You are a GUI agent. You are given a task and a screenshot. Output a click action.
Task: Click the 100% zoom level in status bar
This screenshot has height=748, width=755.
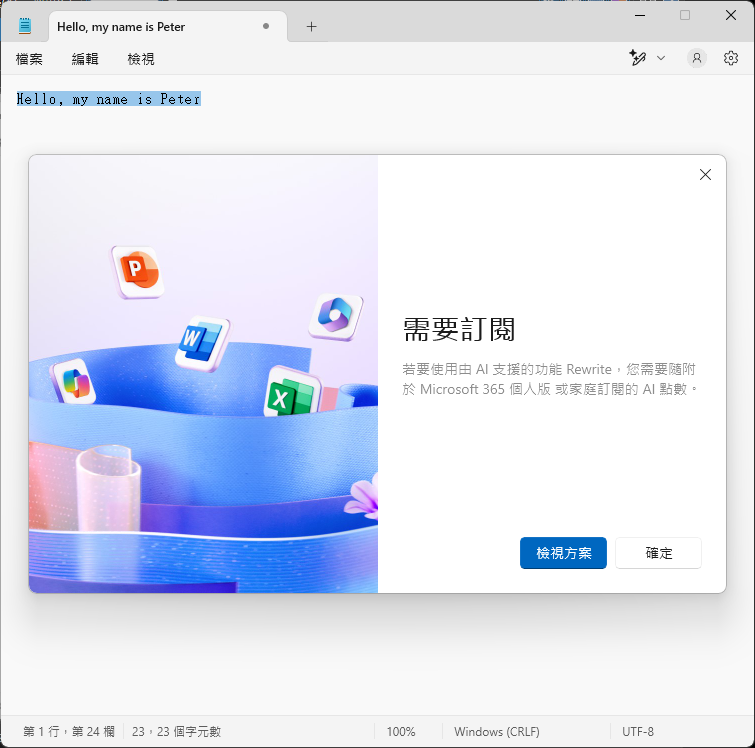coord(401,732)
